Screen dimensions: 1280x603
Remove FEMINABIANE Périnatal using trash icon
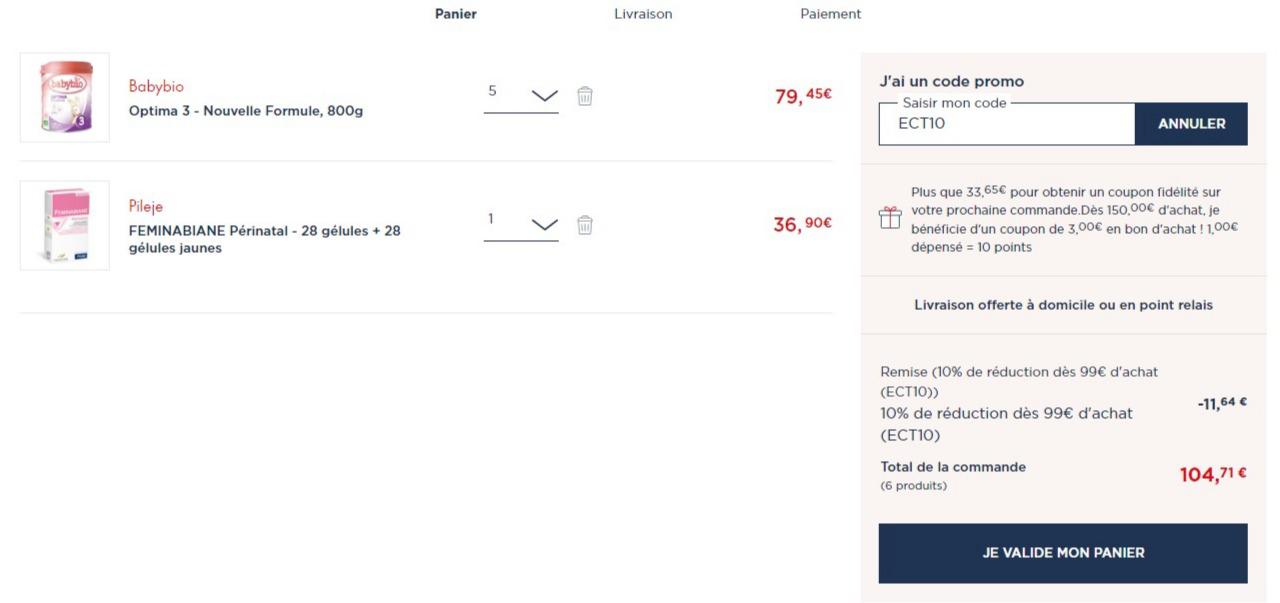point(585,225)
